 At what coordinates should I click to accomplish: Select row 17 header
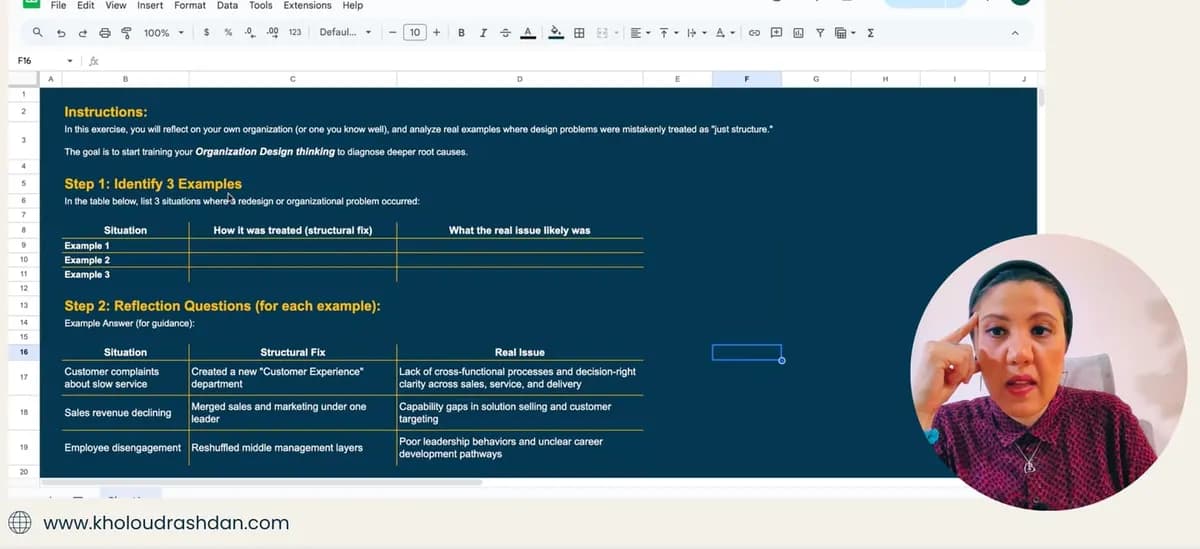point(23,377)
